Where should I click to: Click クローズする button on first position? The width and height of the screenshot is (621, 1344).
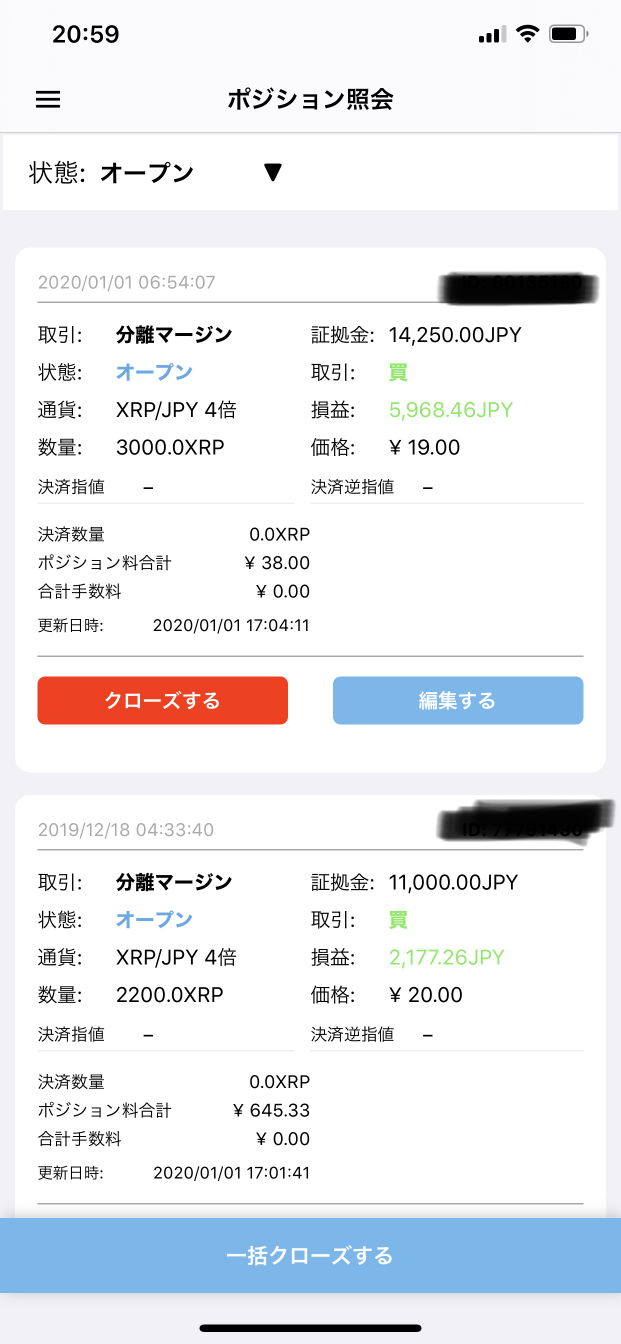163,700
